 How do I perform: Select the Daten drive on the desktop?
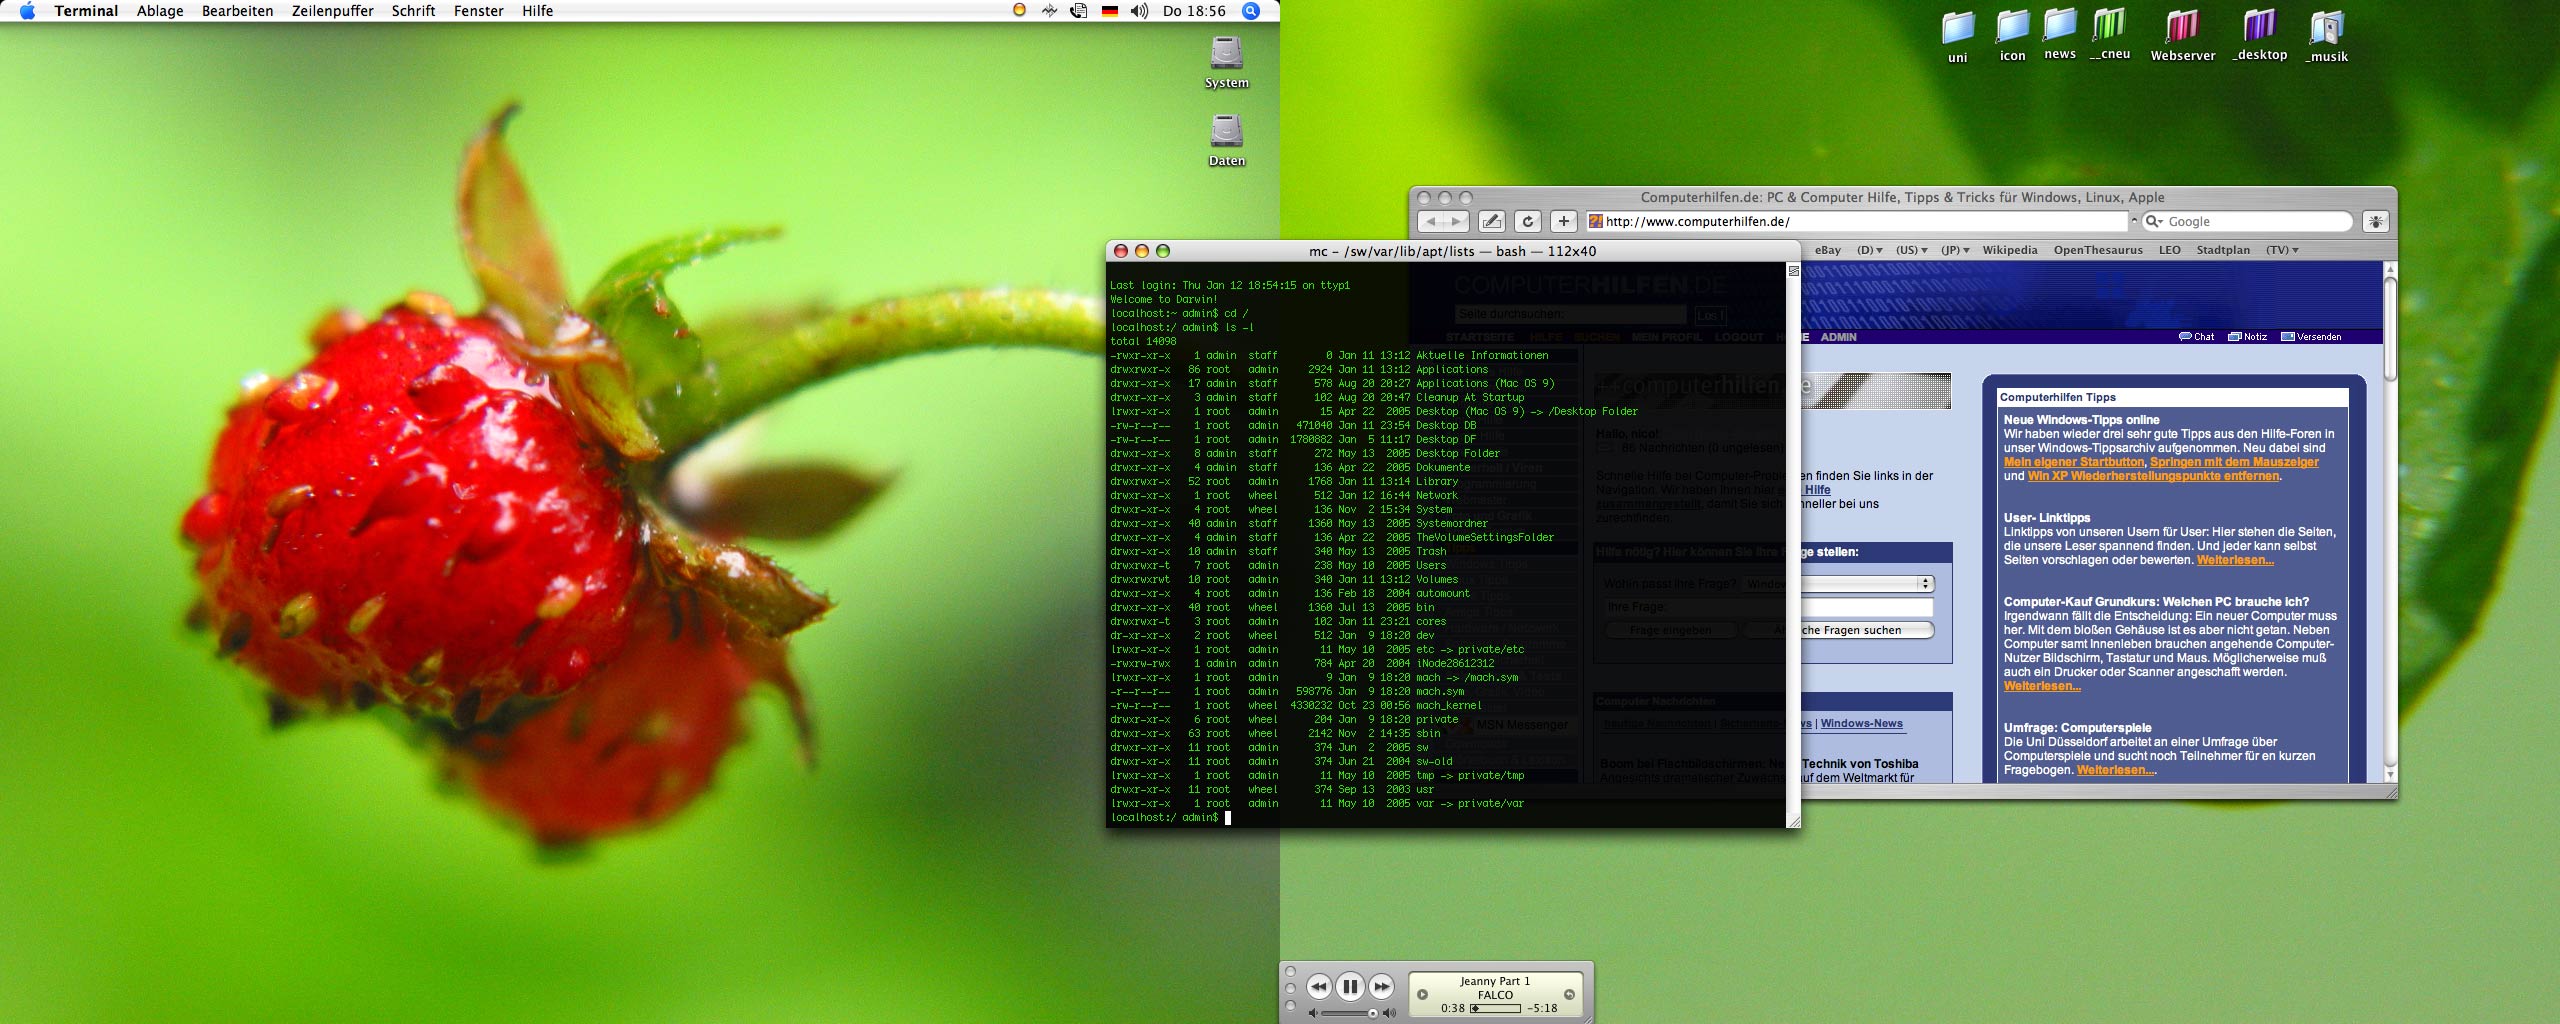(1226, 140)
